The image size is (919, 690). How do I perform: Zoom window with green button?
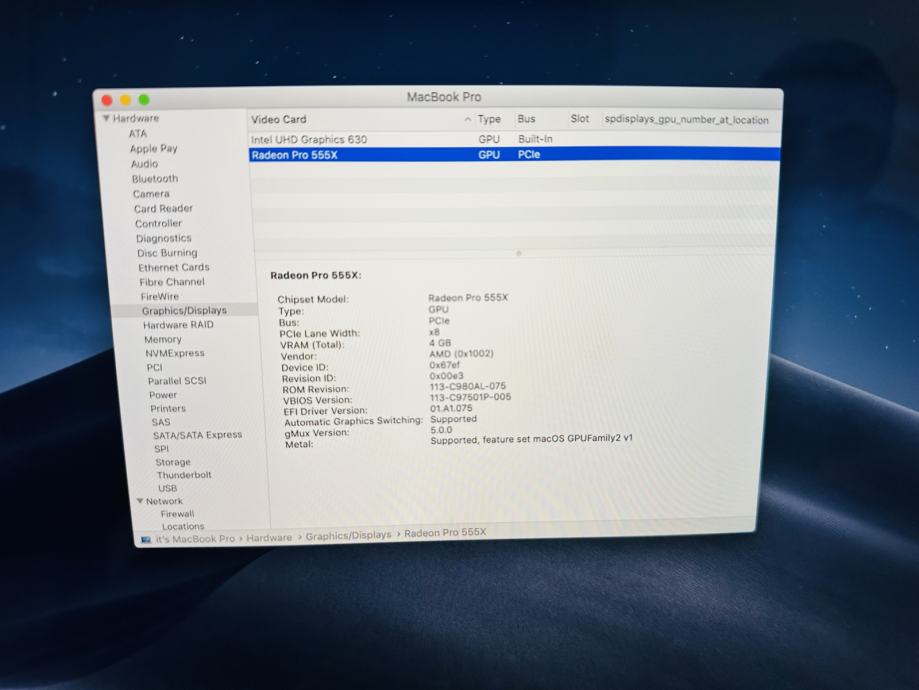coord(144,99)
